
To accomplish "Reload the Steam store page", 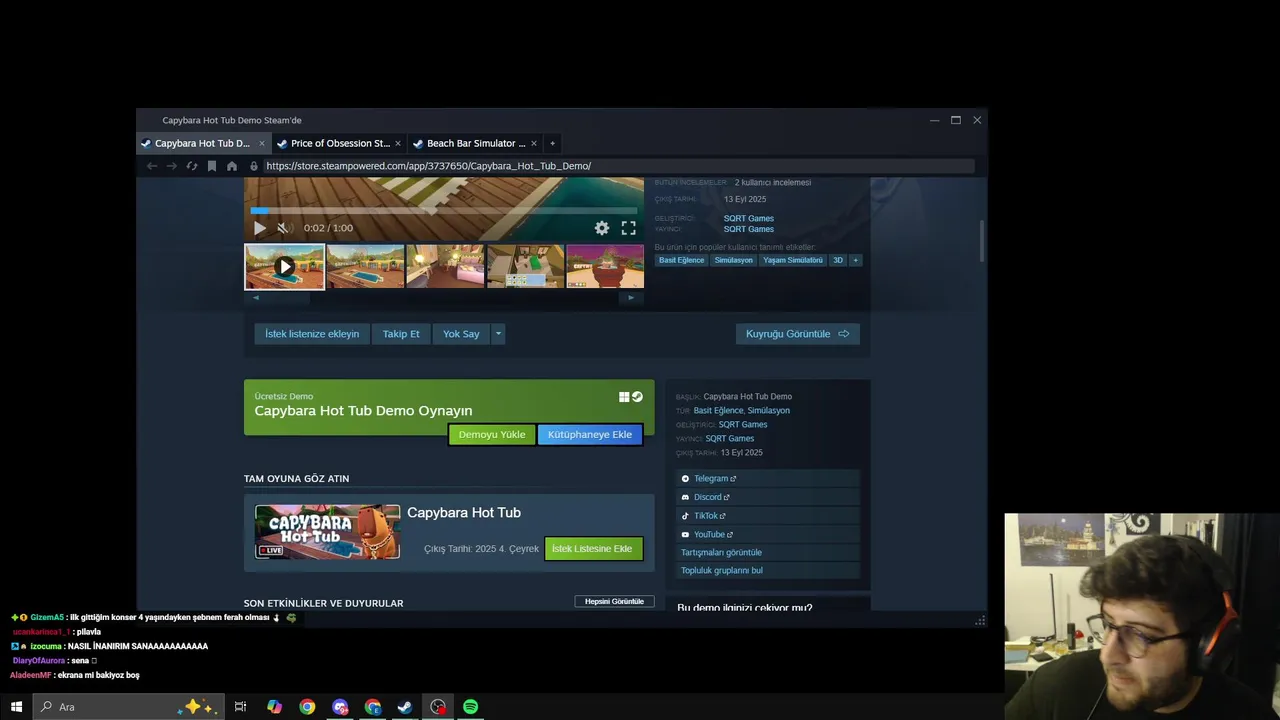I will [x=192, y=166].
